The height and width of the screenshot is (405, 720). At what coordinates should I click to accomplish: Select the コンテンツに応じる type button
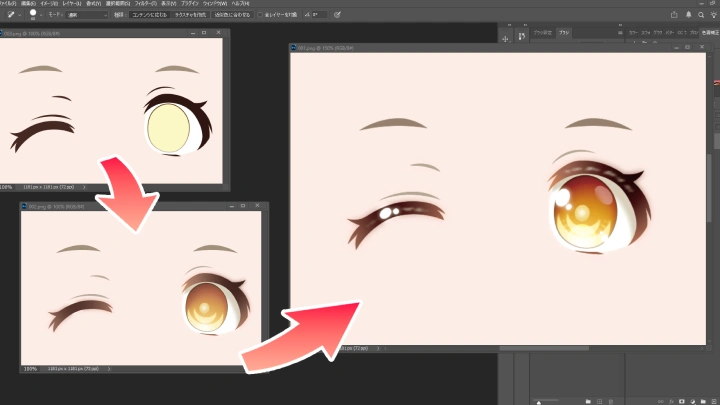[x=149, y=15]
